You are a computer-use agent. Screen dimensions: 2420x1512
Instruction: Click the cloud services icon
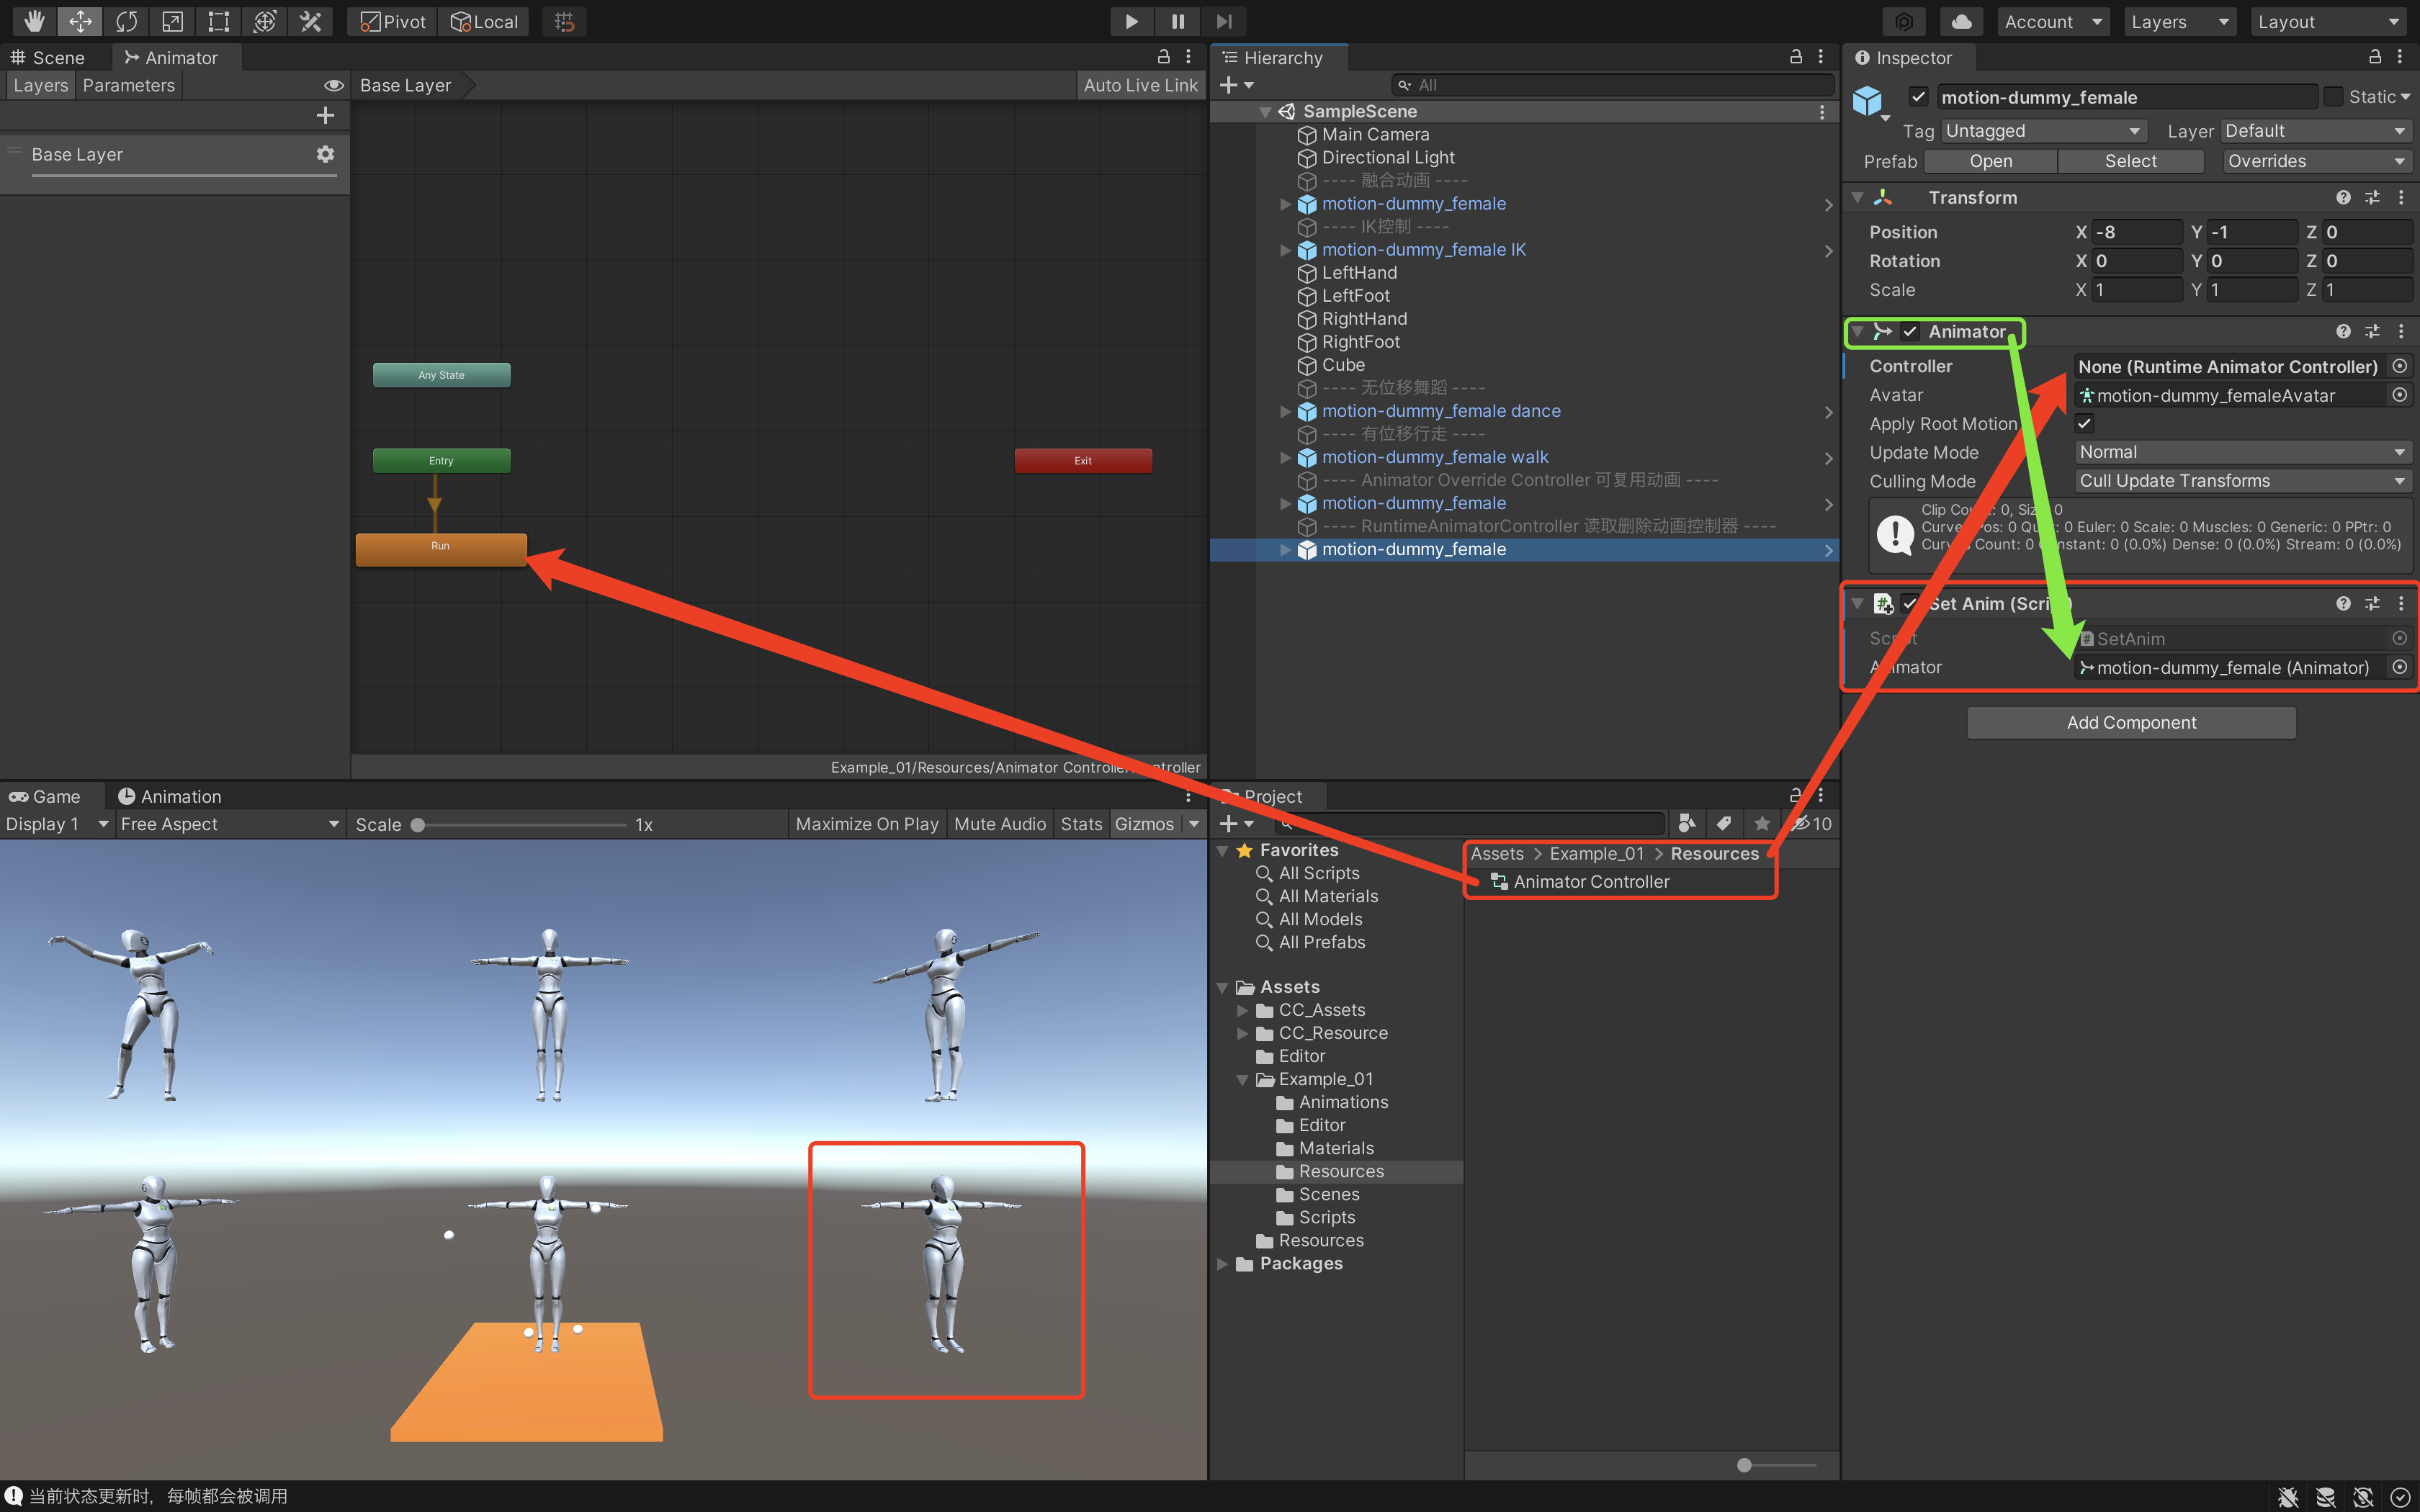coord(1961,21)
